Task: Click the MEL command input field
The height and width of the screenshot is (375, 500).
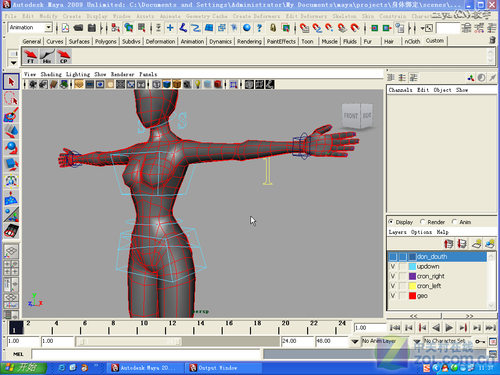Action: (146, 354)
